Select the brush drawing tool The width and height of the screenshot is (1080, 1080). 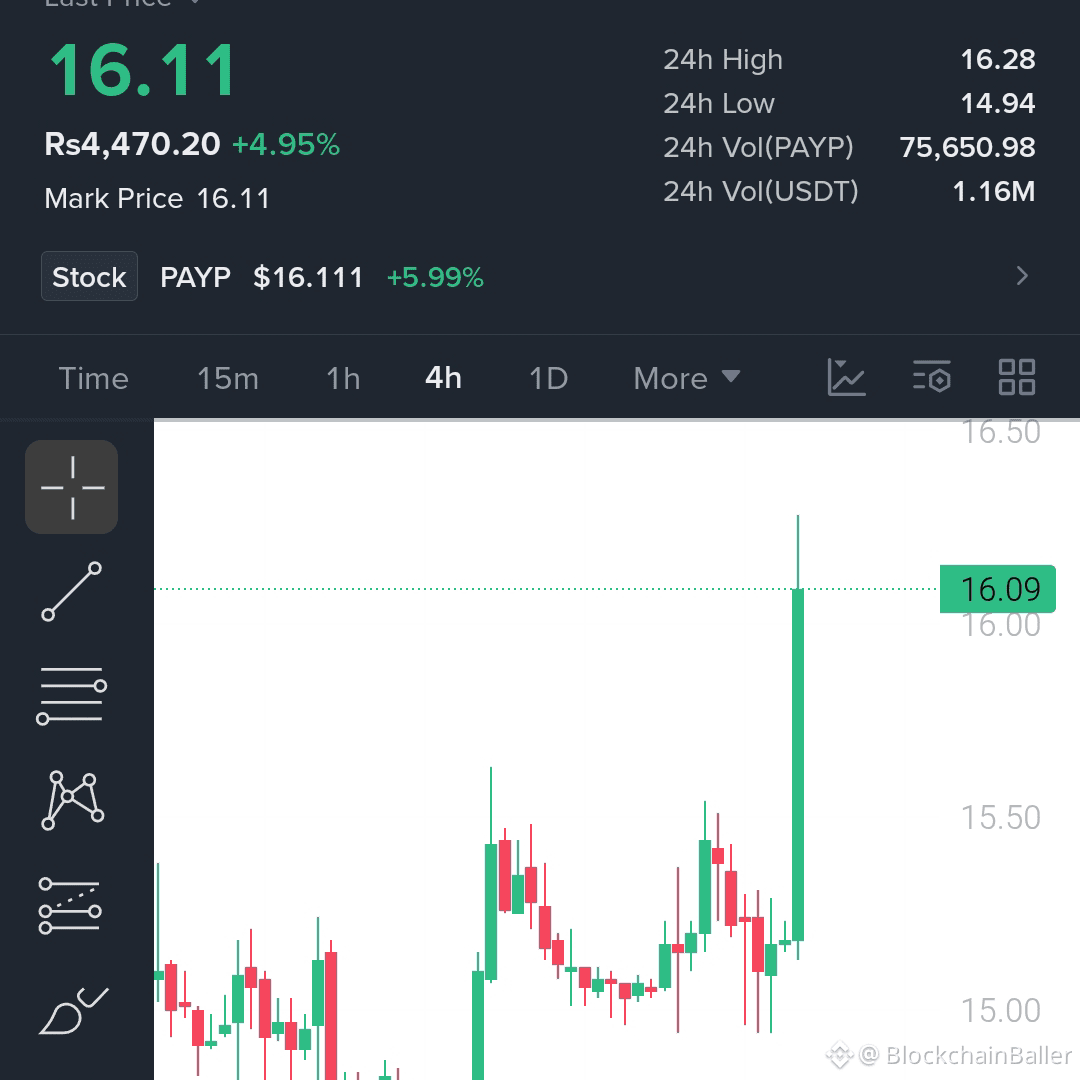tap(73, 1010)
